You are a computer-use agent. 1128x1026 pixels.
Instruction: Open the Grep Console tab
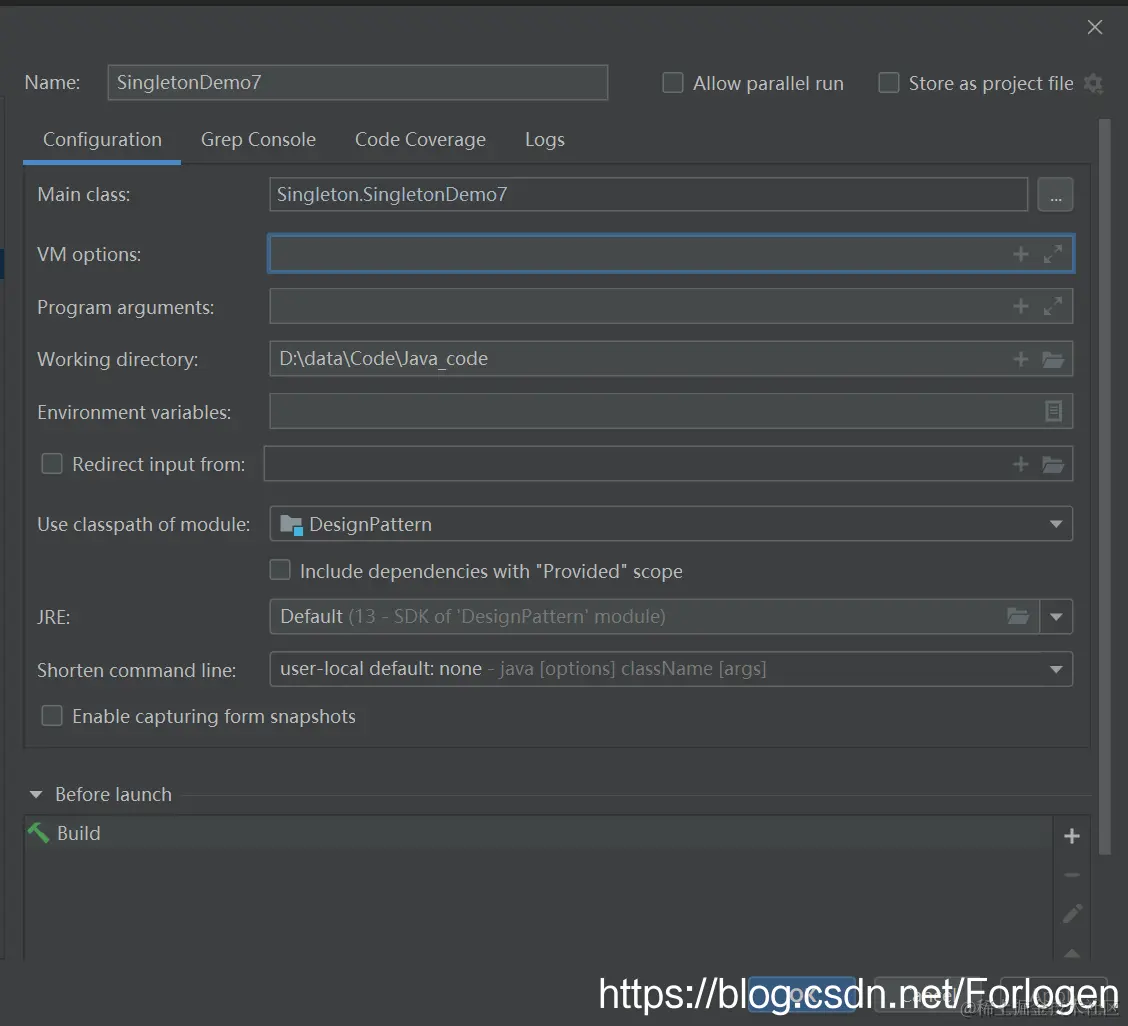[258, 140]
